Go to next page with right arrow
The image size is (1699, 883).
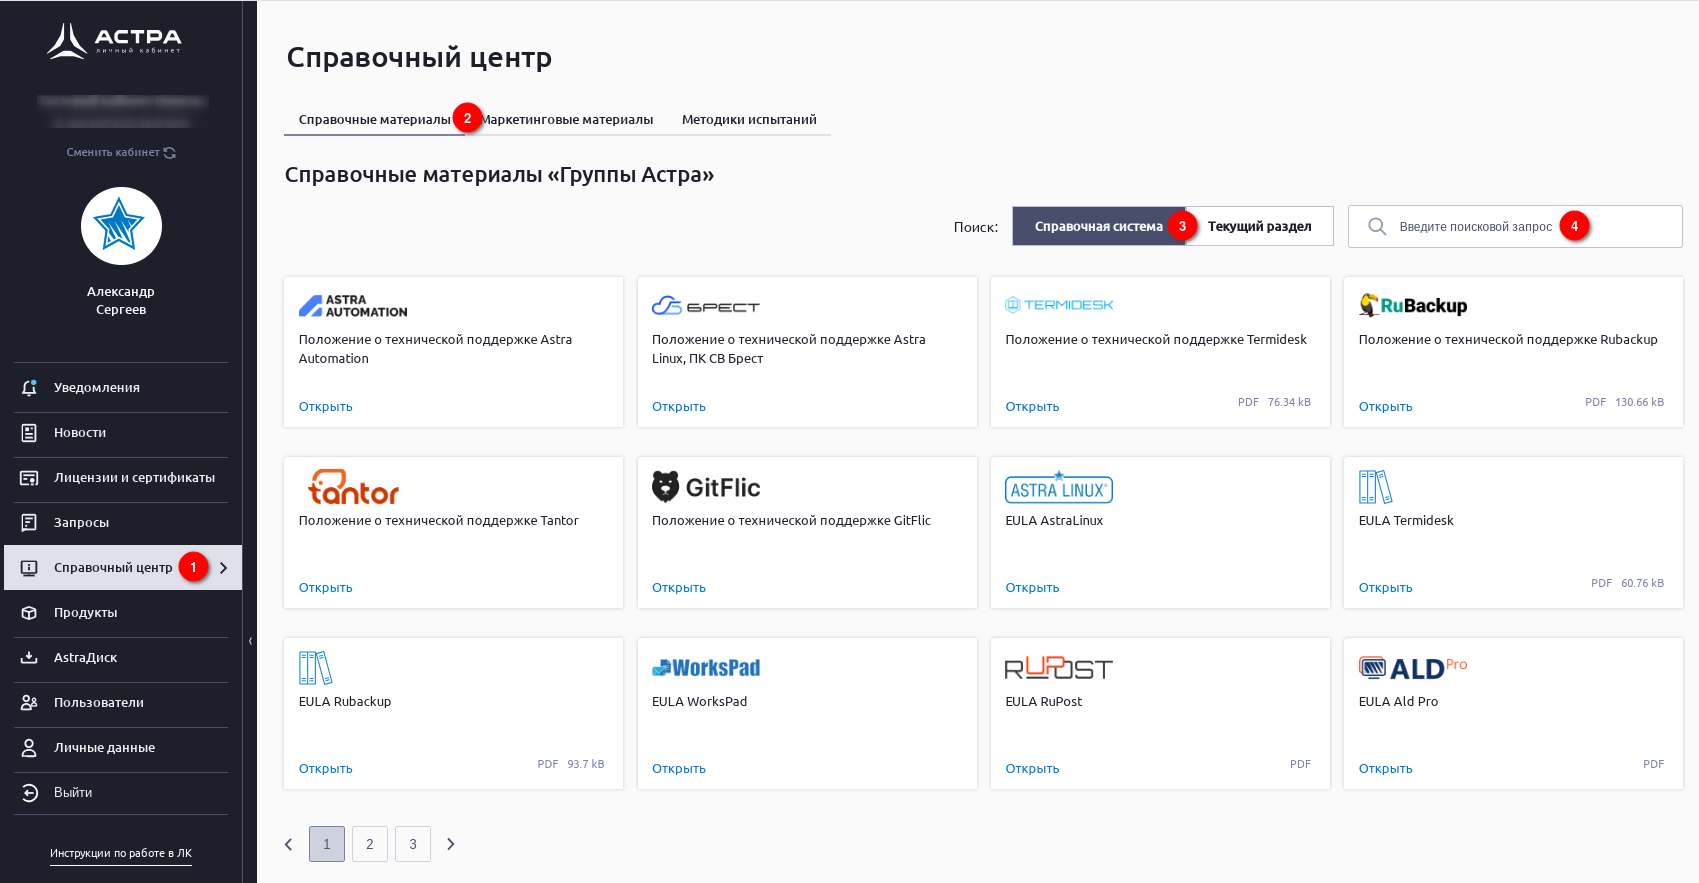click(451, 844)
